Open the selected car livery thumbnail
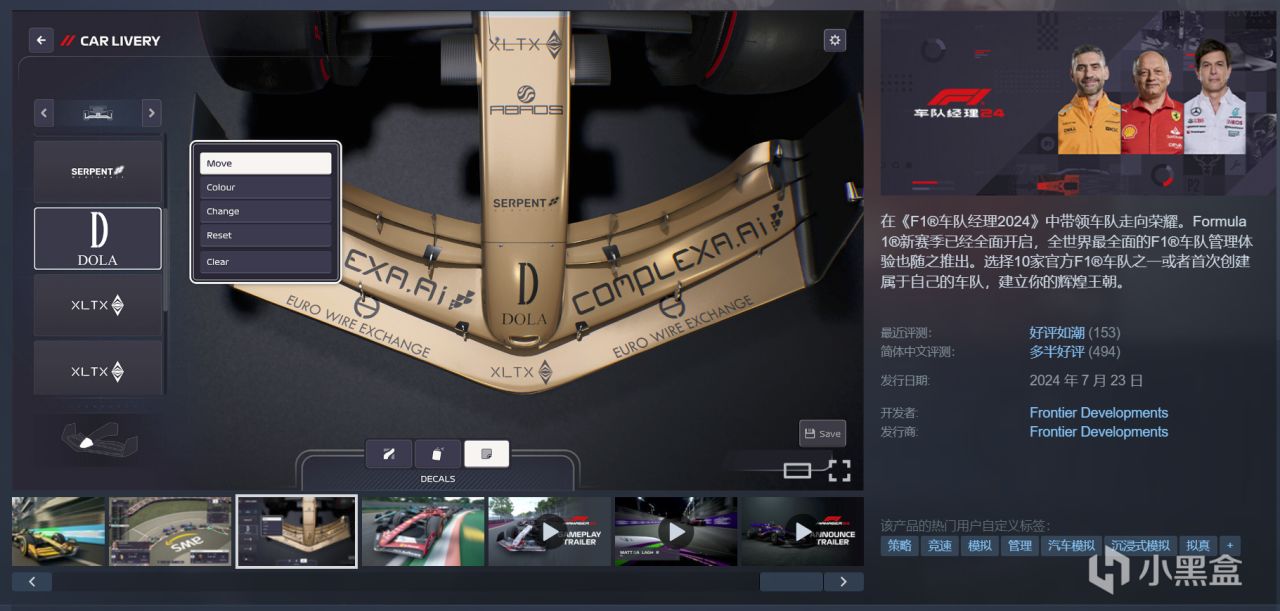This screenshot has width=1280, height=611. click(297, 532)
